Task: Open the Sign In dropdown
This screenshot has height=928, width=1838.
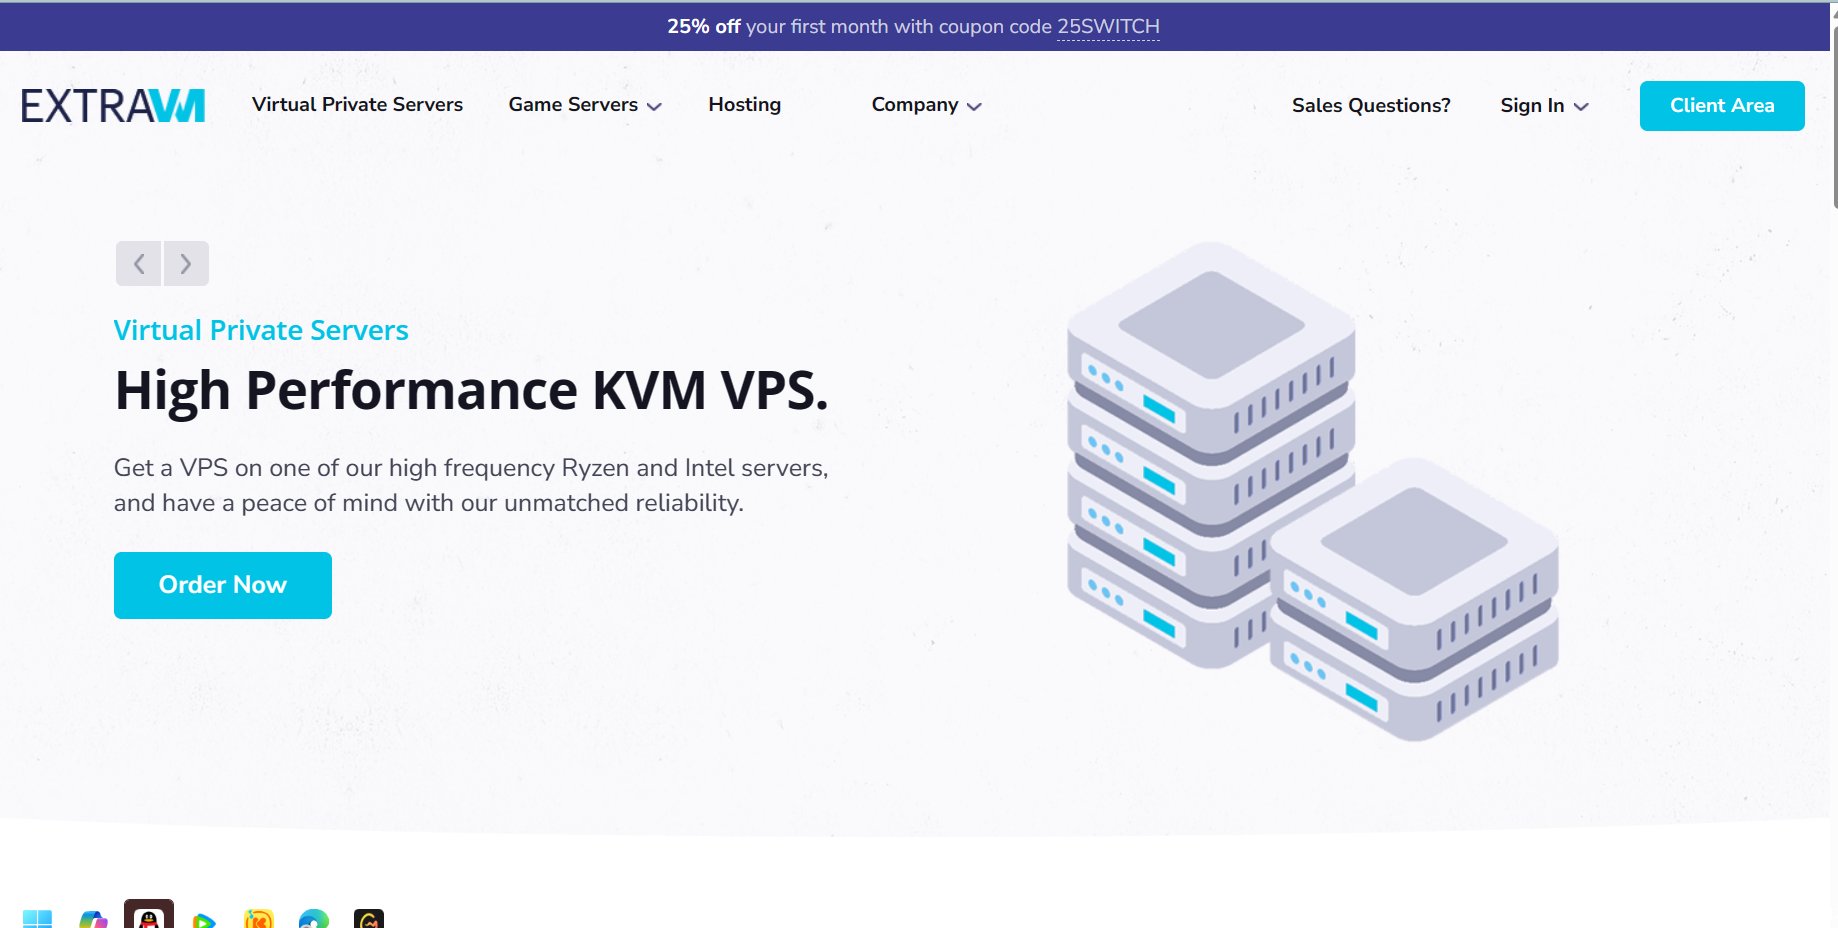Action: pos(1544,106)
